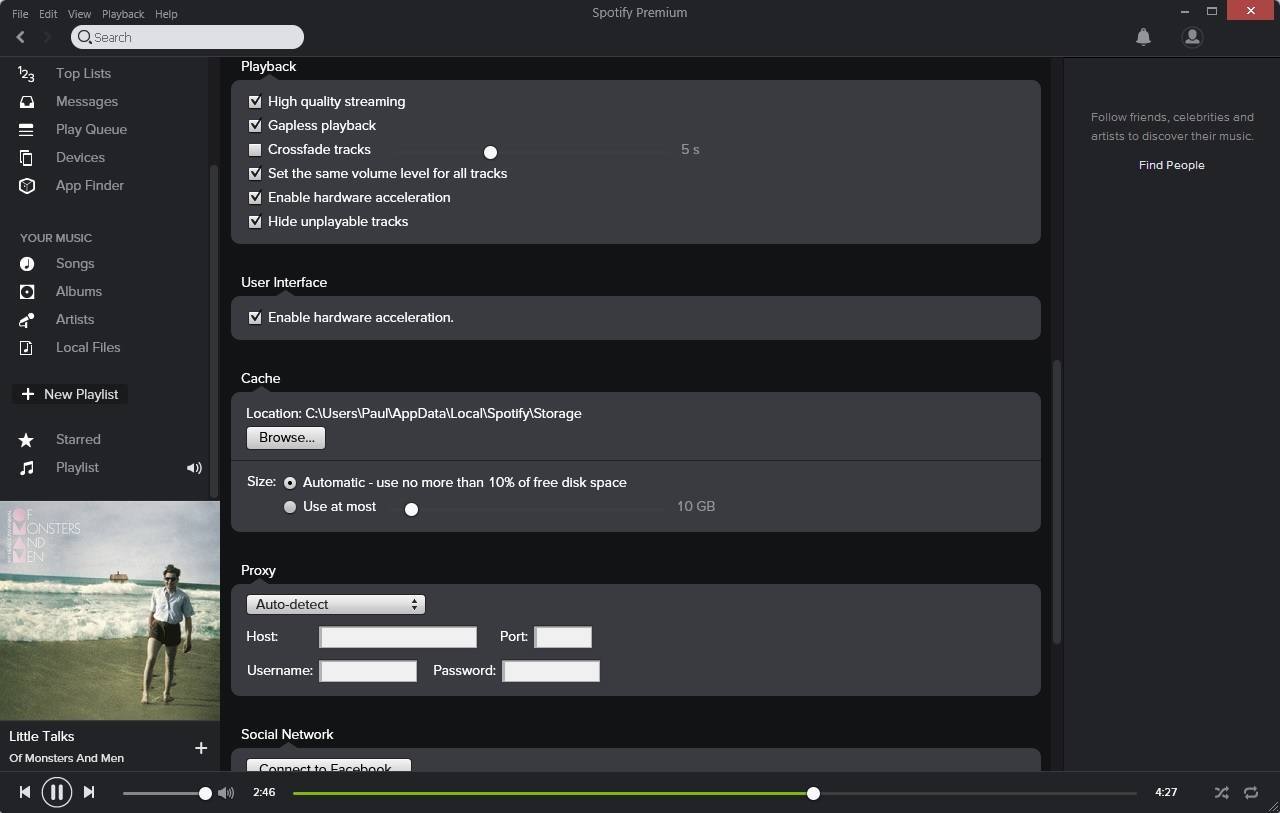
Task: Click the Search input field
Action: click(187, 37)
